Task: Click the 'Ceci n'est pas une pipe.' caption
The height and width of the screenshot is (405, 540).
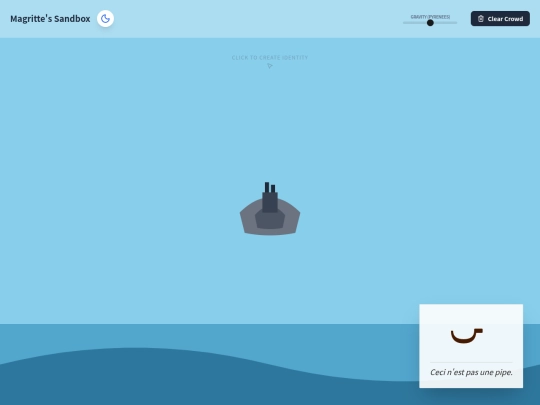Action: (x=471, y=372)
